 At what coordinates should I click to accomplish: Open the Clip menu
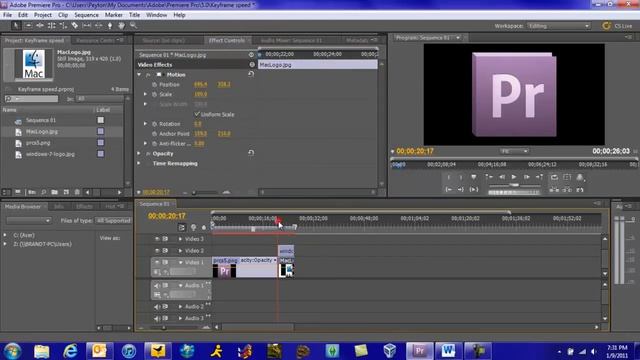point(63,15)
